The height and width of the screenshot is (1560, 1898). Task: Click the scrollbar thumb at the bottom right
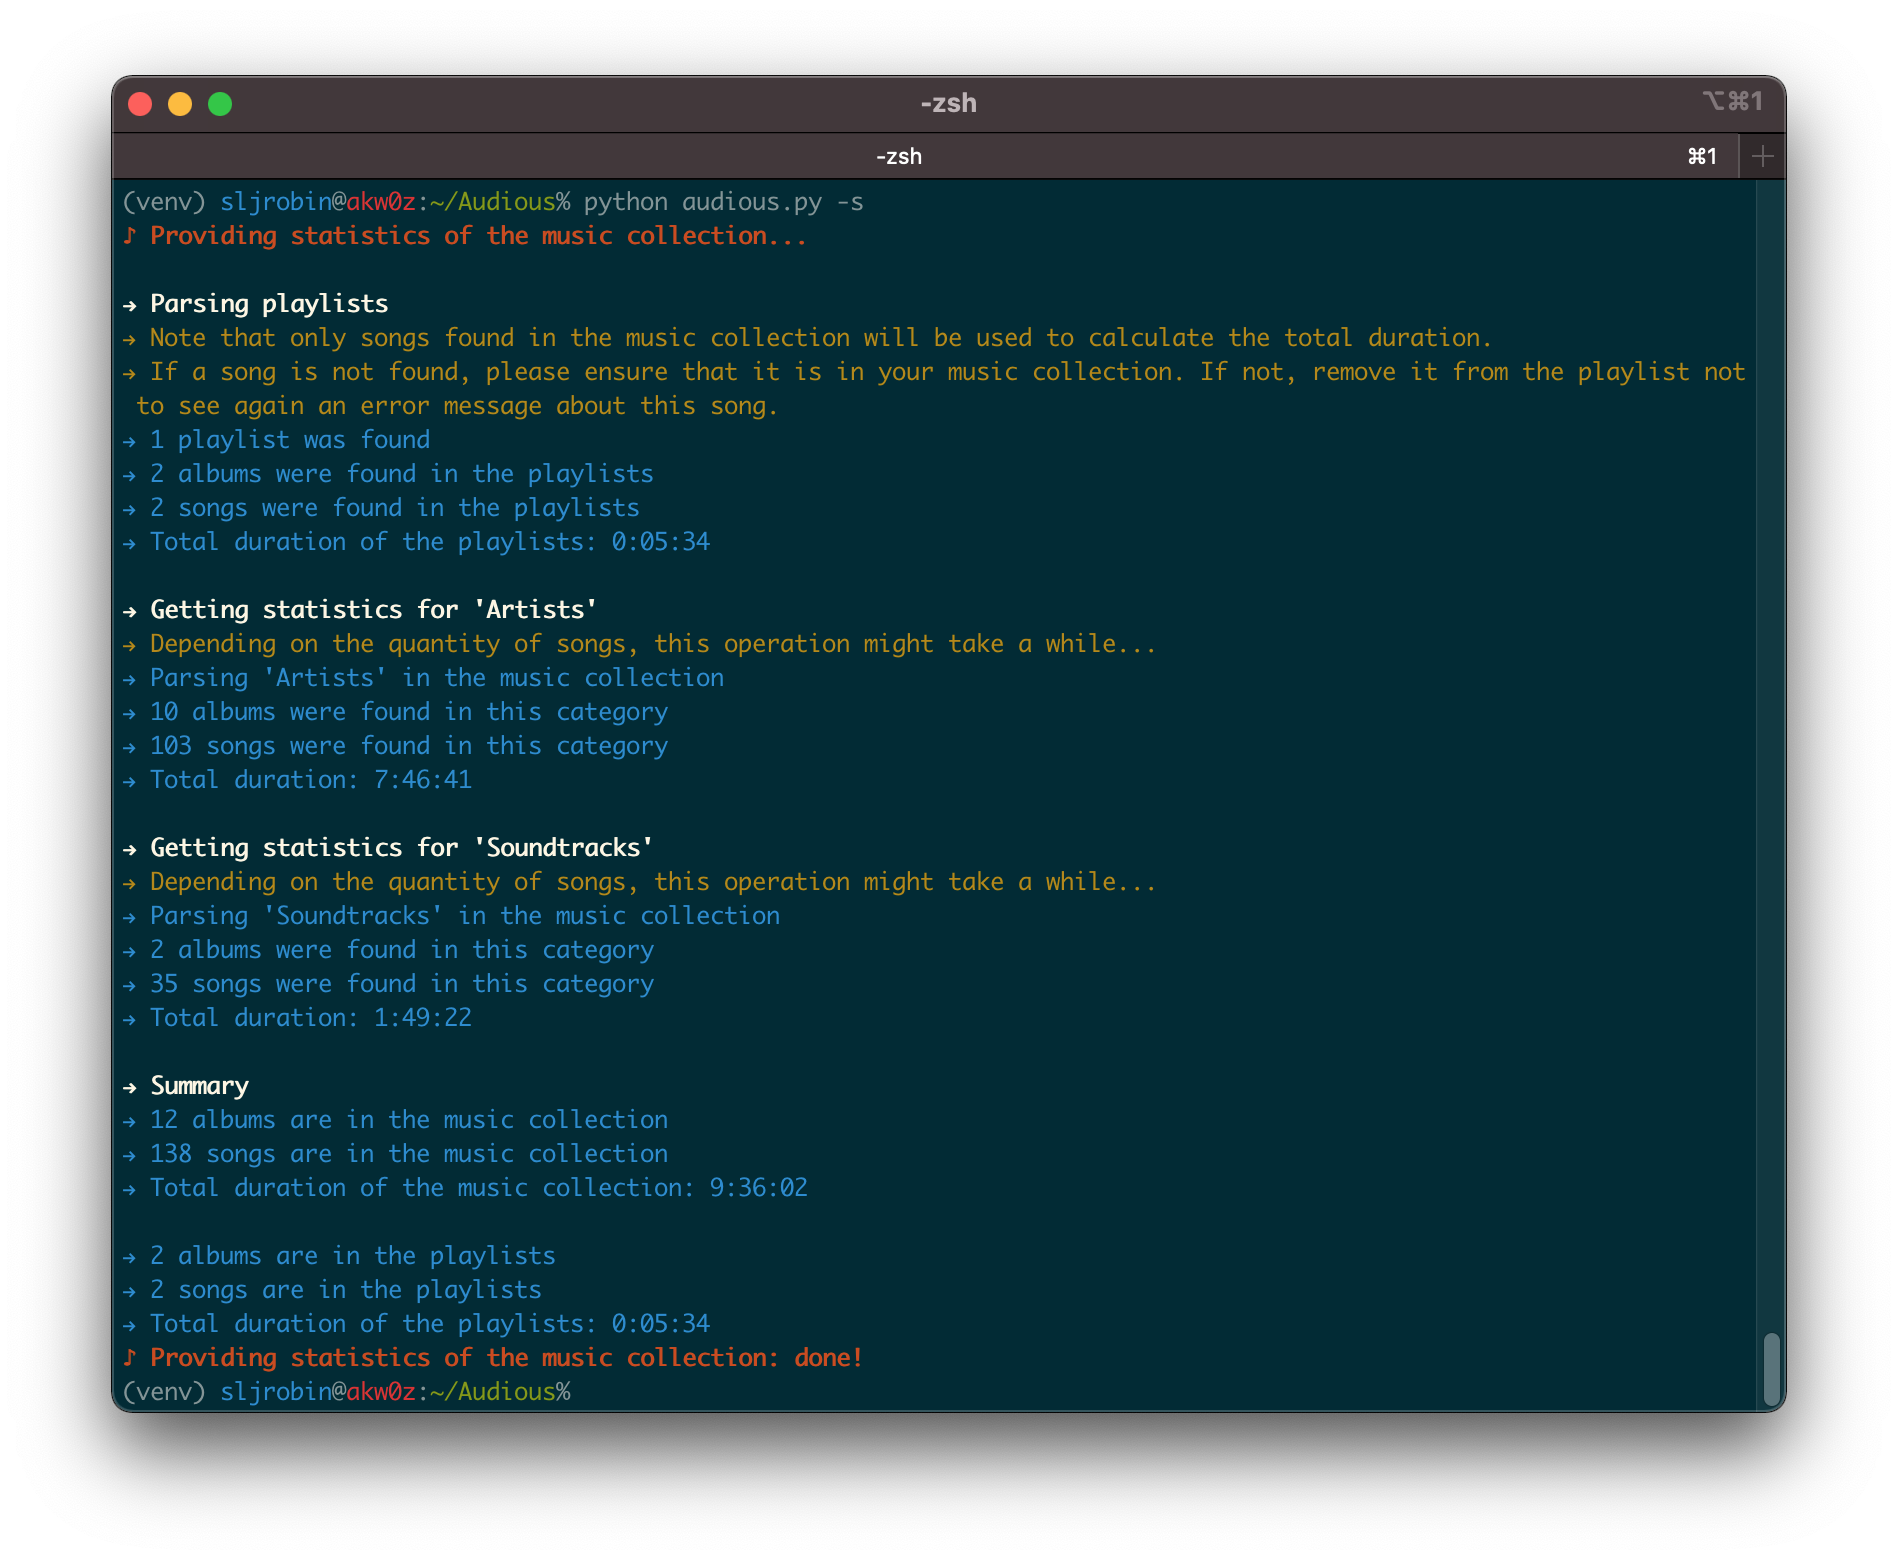click(1770, 1368)
